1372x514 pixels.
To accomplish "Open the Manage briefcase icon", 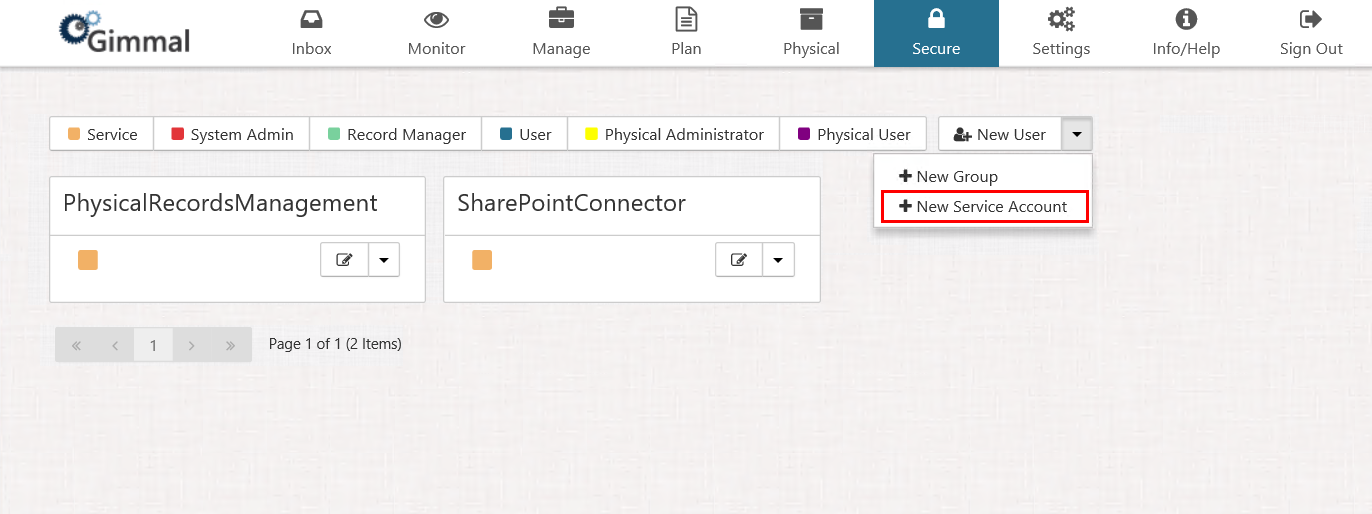I will [561, 20].
